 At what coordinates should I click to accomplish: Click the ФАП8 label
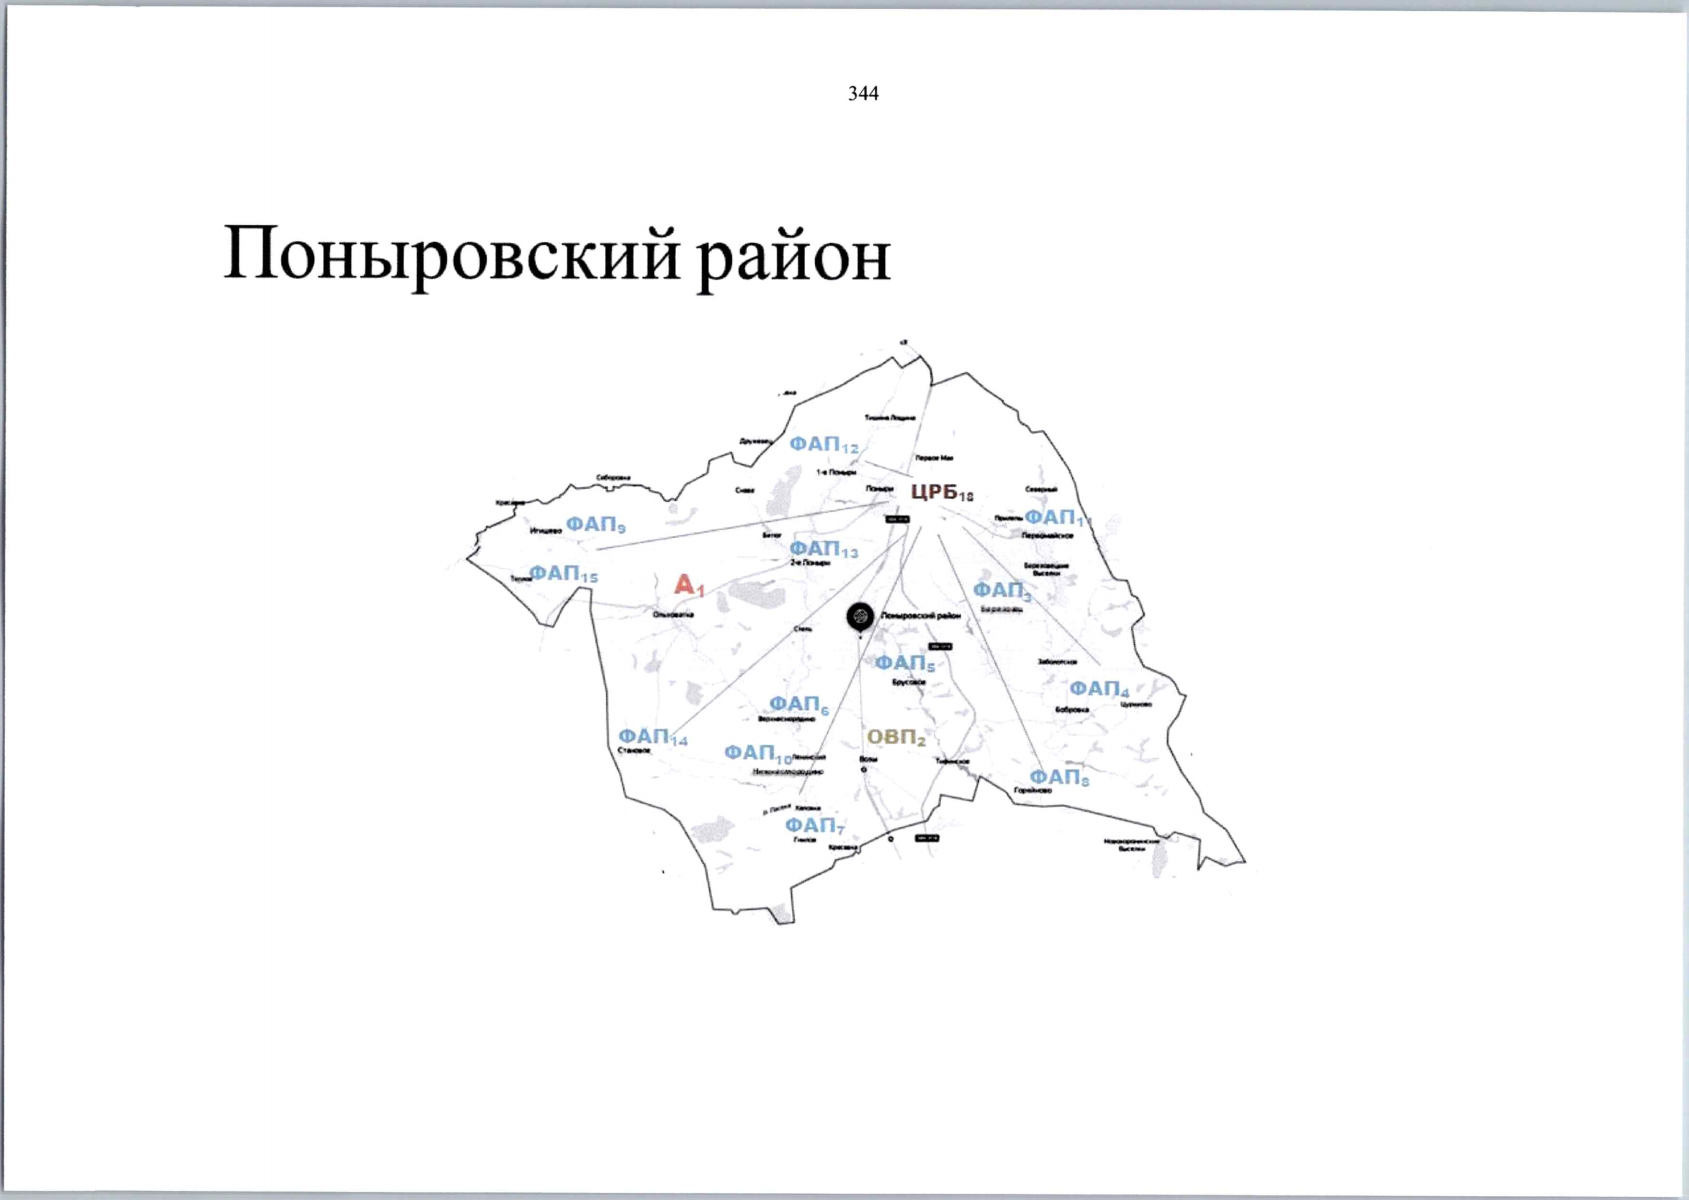click(x=1060, y=778)
